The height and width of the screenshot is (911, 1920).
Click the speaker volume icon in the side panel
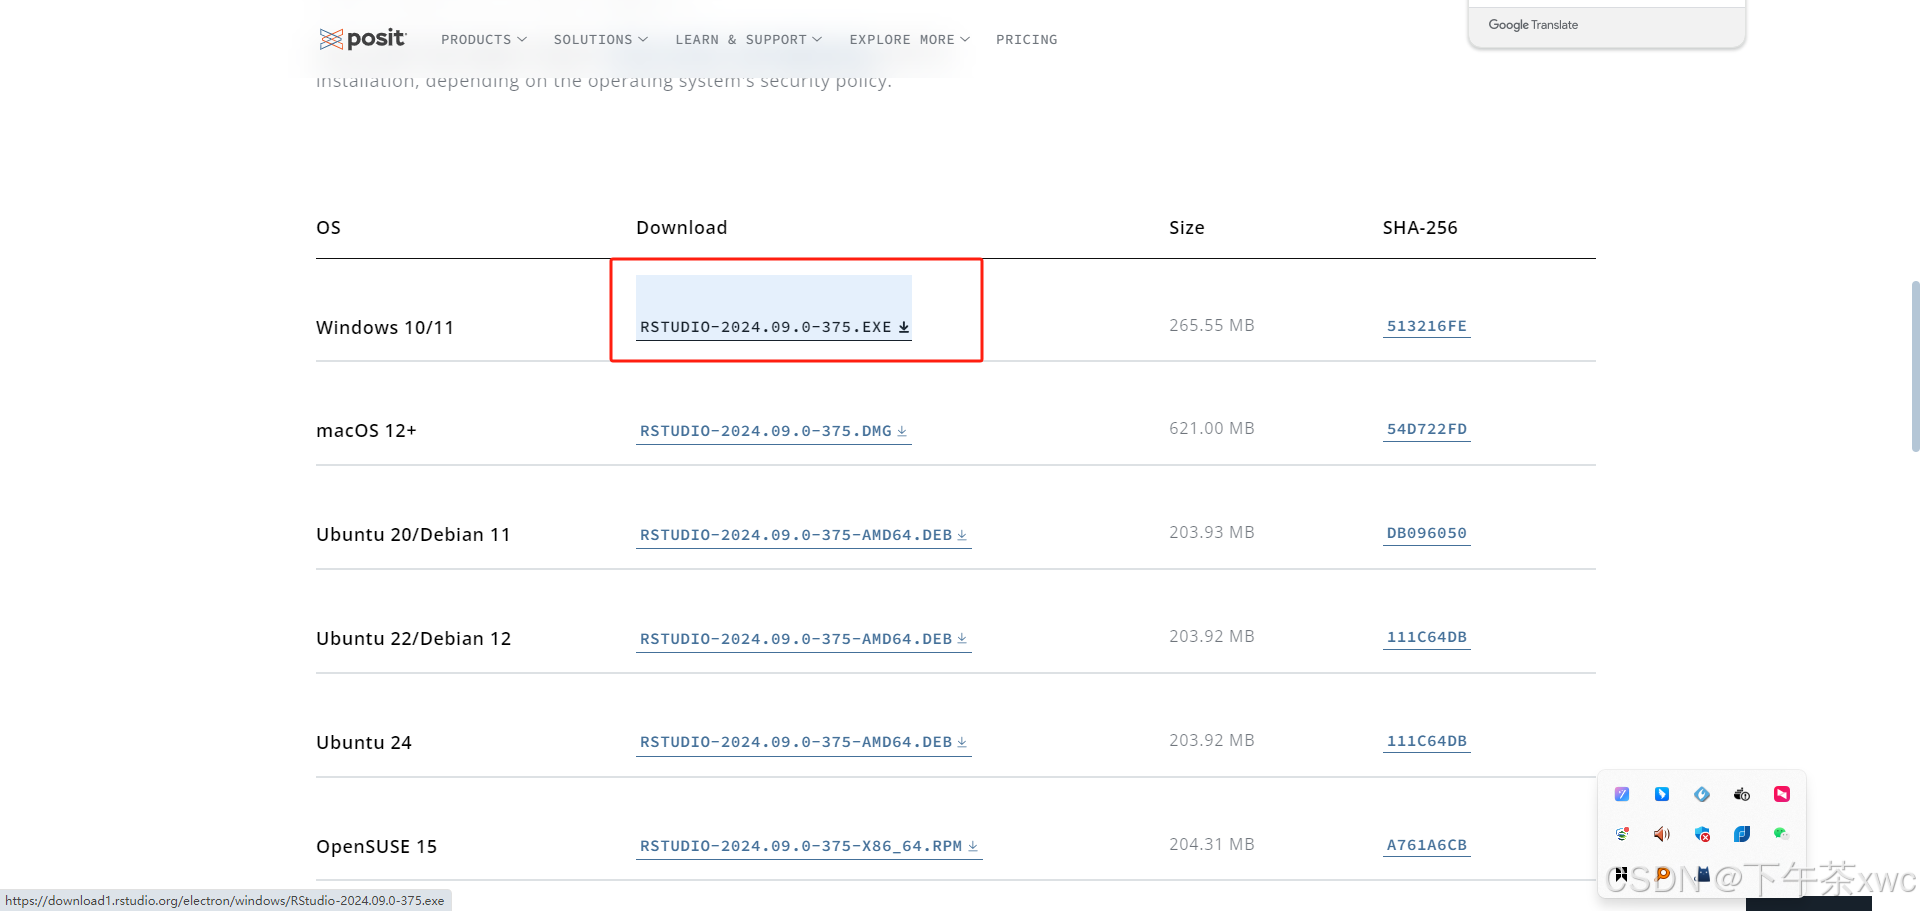point(1661,834)
